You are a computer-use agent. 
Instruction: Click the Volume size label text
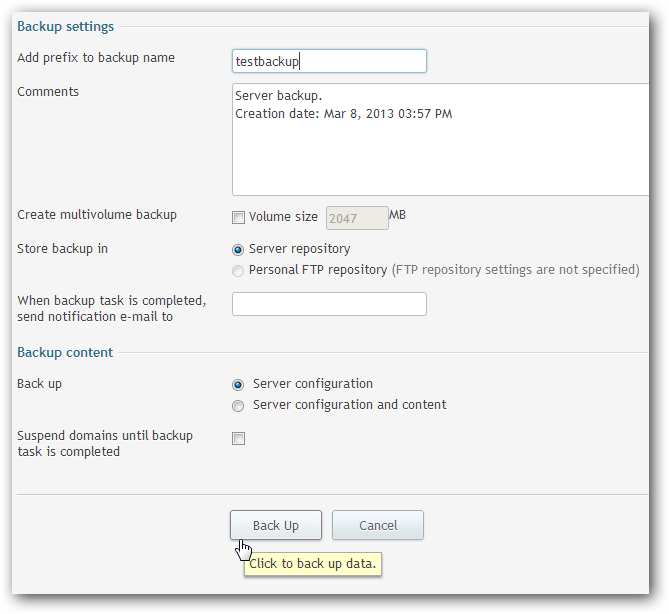click(283, 217)
